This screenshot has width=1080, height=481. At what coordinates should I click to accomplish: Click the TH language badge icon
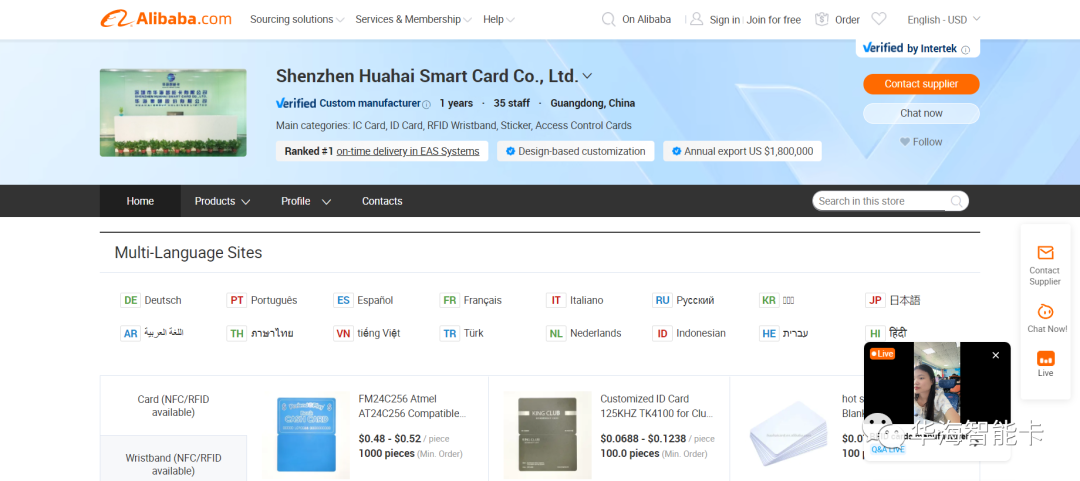pyautogui.click(x=237, y=334)
